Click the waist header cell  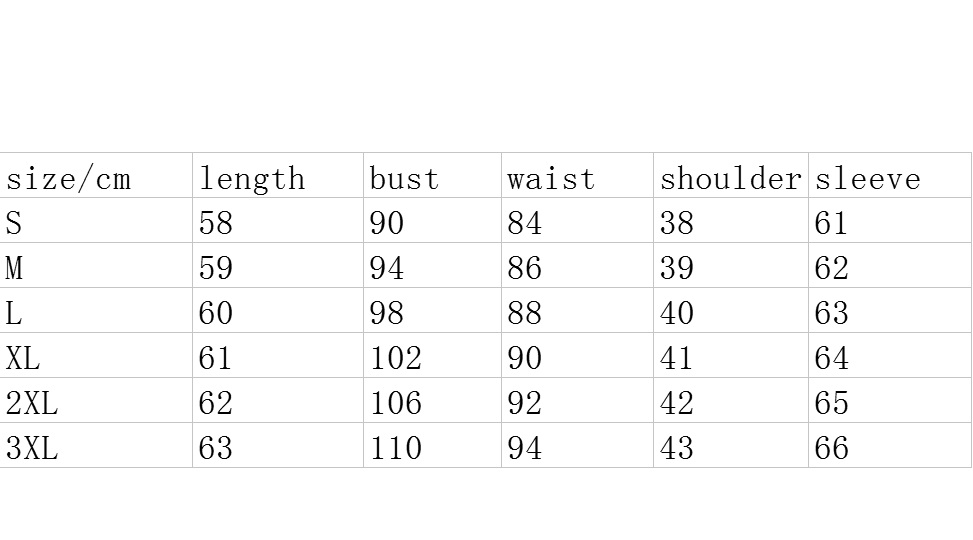pos(578,176)
